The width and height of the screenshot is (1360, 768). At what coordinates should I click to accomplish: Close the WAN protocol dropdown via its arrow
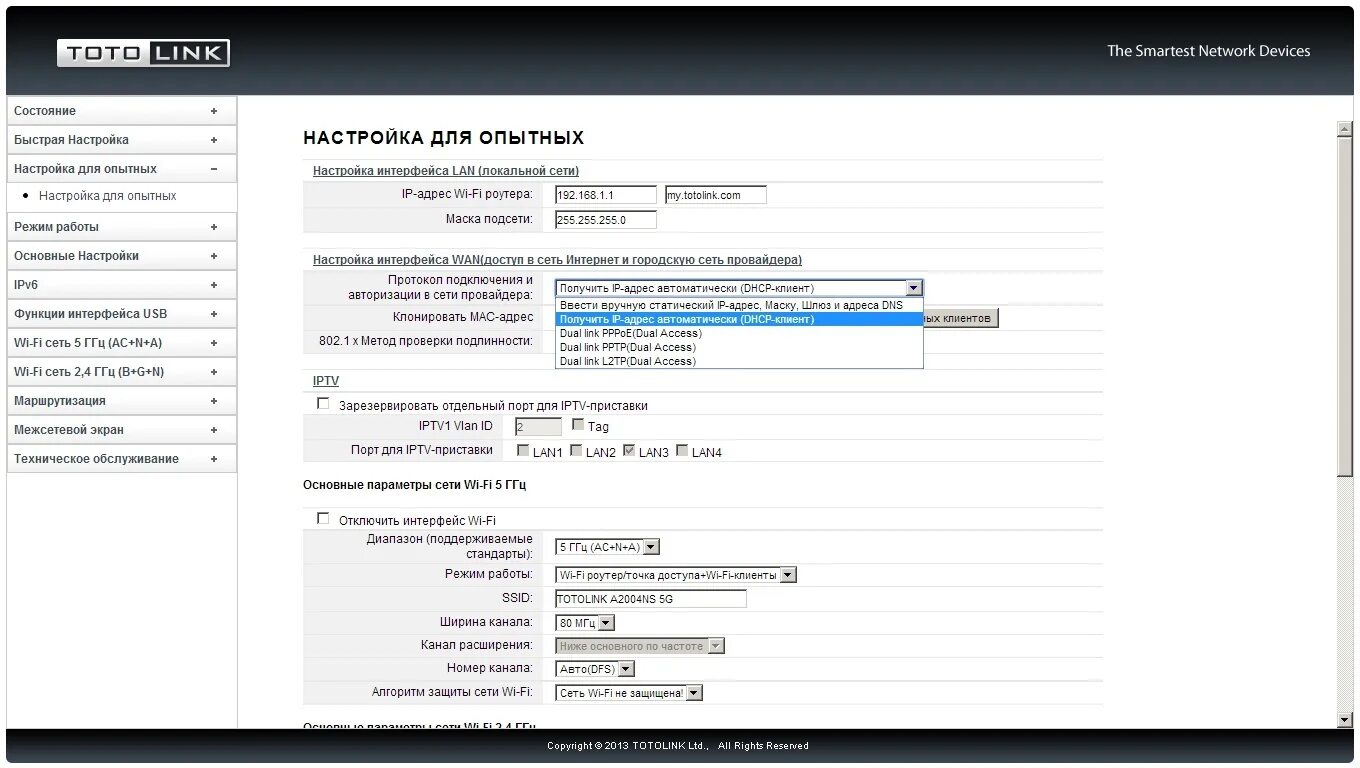[x=913, y=288]
